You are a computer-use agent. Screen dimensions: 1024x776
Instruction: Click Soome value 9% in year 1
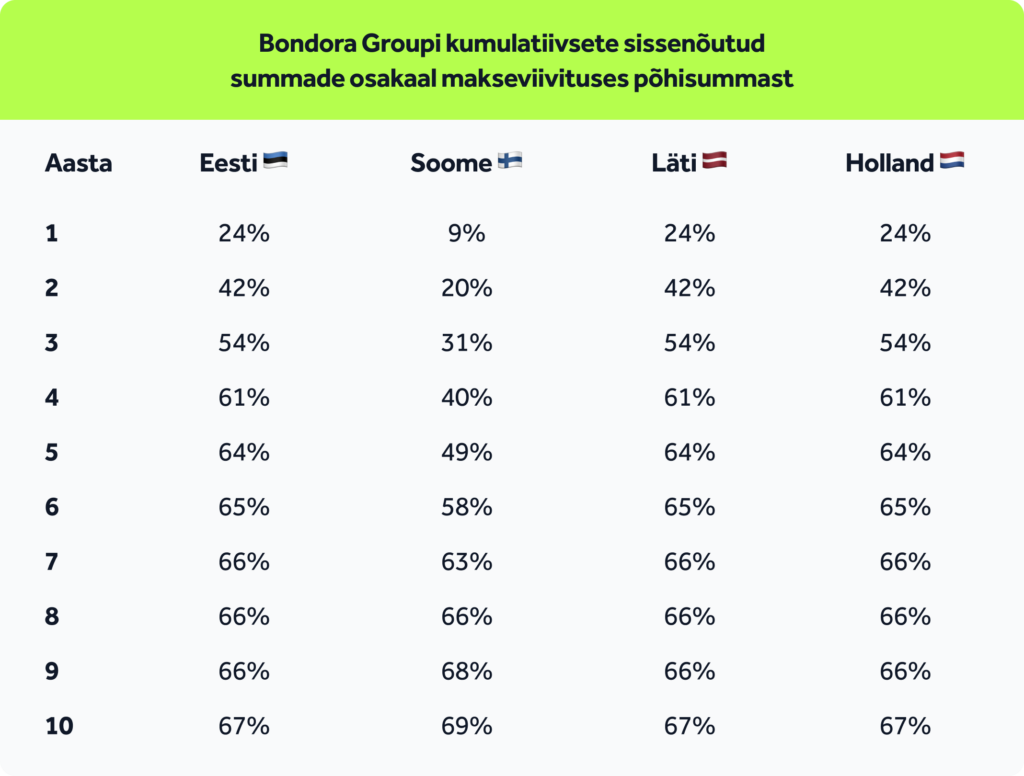pyautogui.click(x=466, y=233)
